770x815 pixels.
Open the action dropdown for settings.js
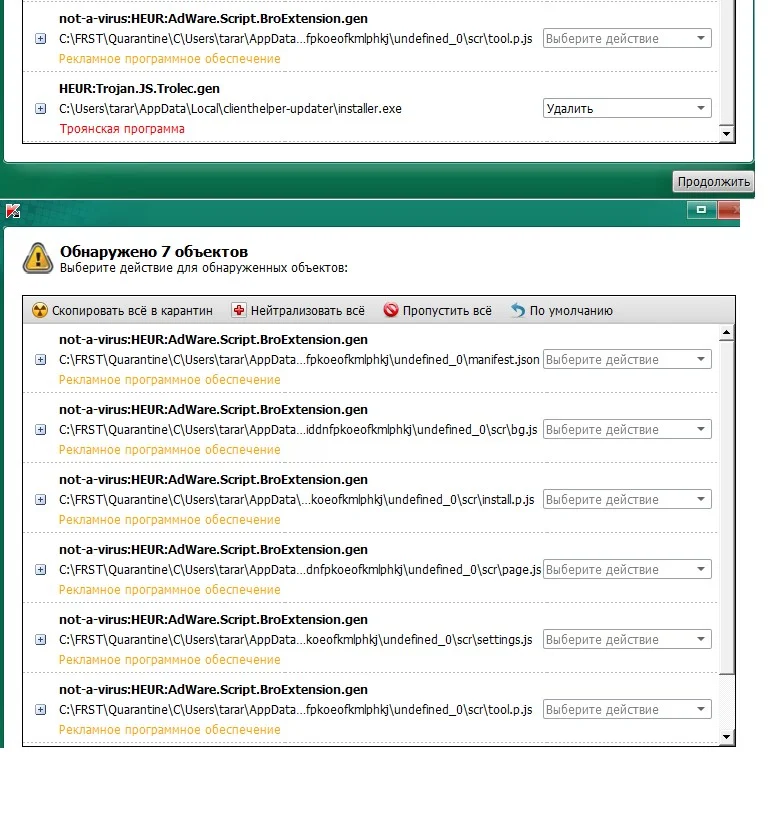(626, 640)
